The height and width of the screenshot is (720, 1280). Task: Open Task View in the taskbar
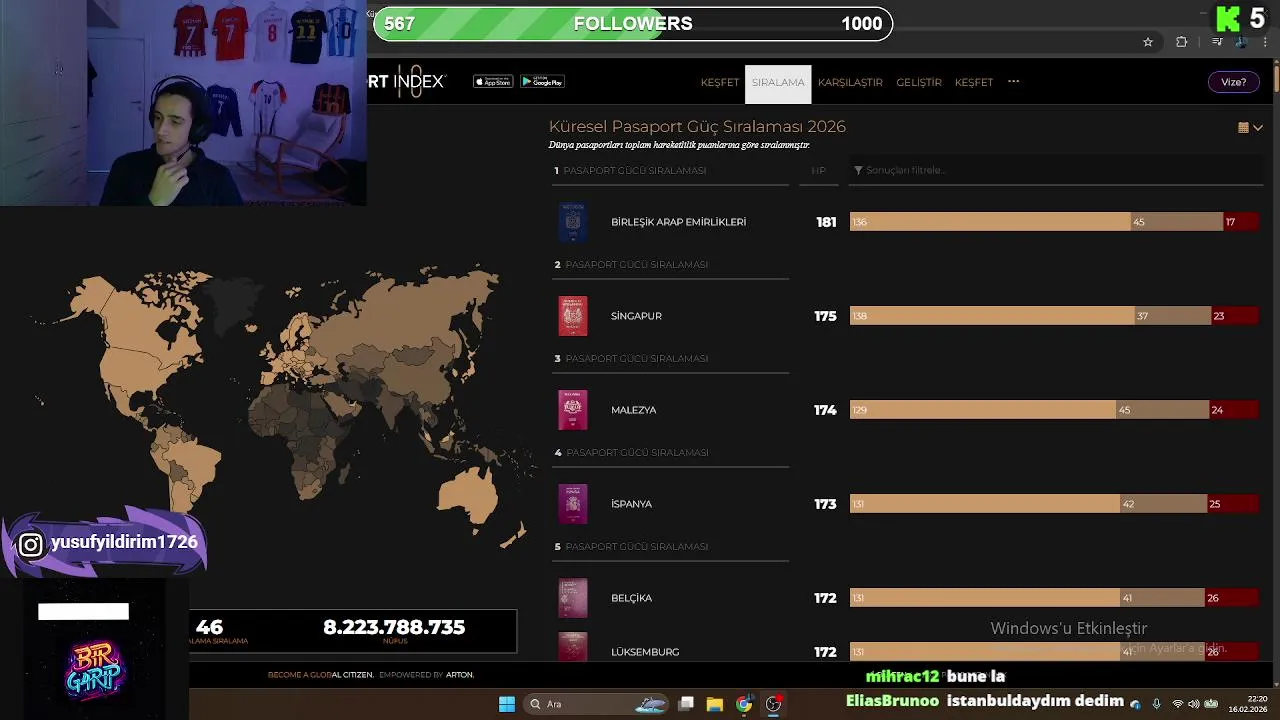[686, 704]
